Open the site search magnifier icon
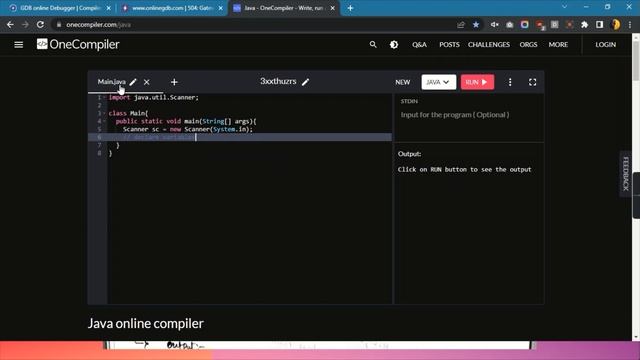This screenshot has height=360, width=640. [x=373, y=44]
